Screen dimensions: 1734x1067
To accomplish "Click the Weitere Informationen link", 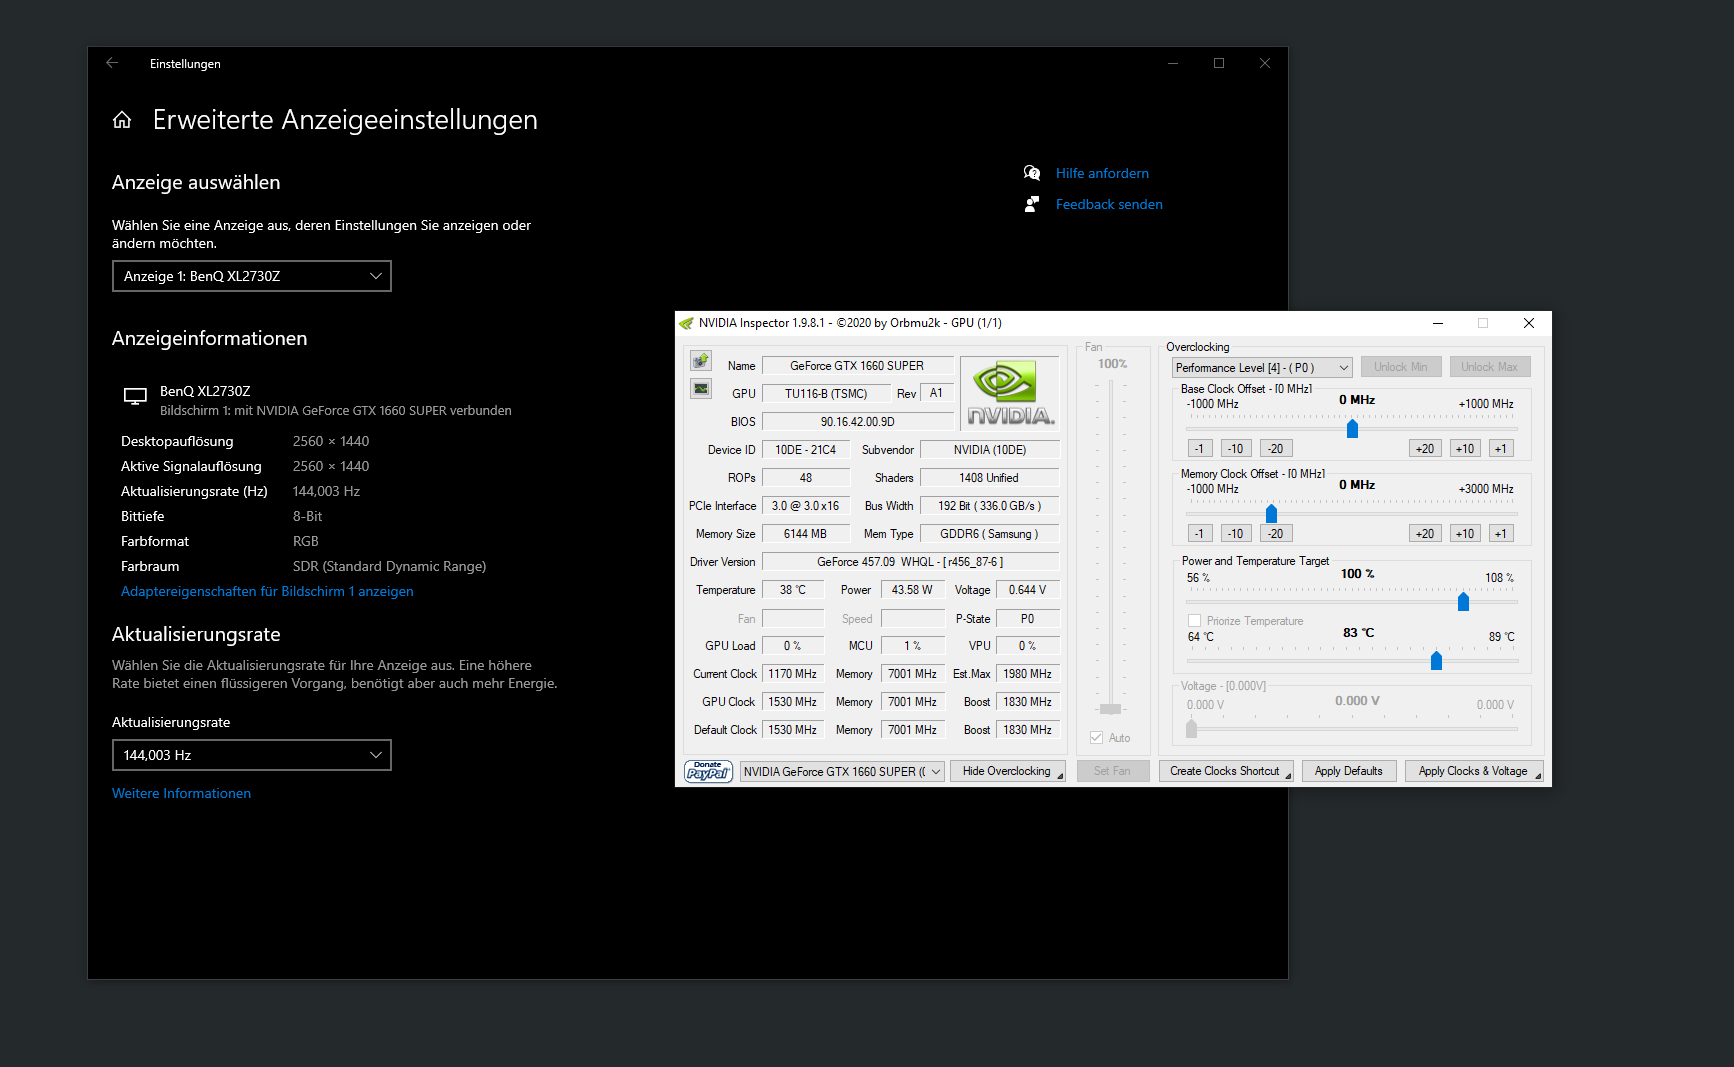I will [x=181, y=793].
